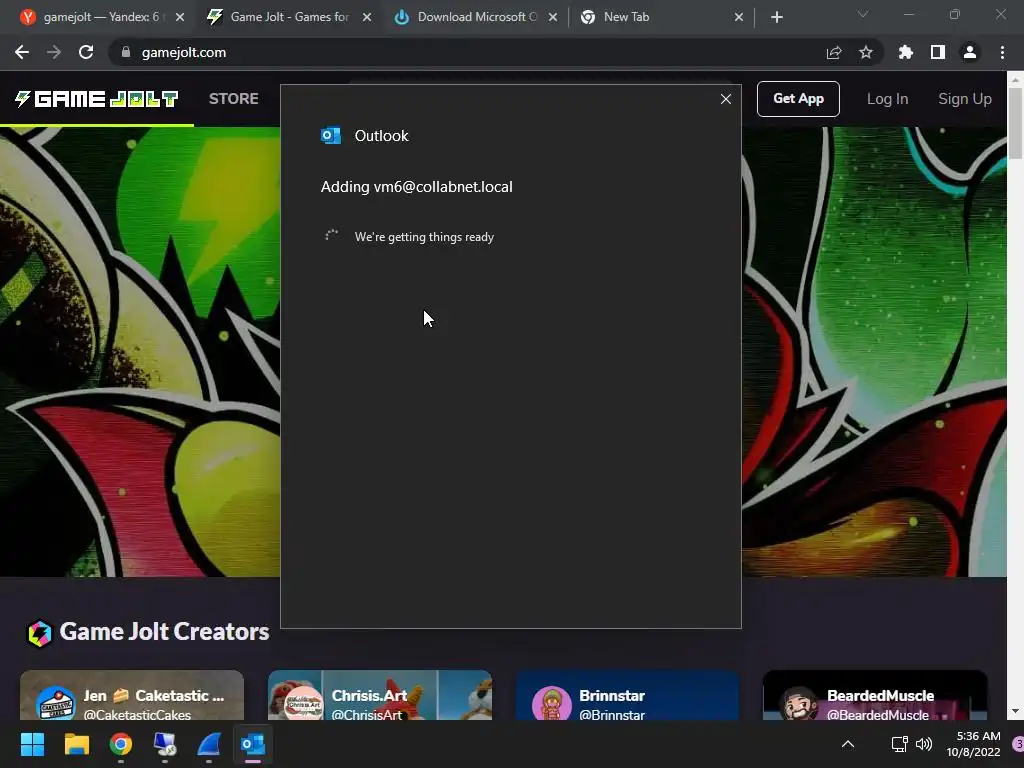The height and width of the screenshot is (768, 1024).
Task: Open File Explorer from the taskbar
Action: (x=76, y=744)
